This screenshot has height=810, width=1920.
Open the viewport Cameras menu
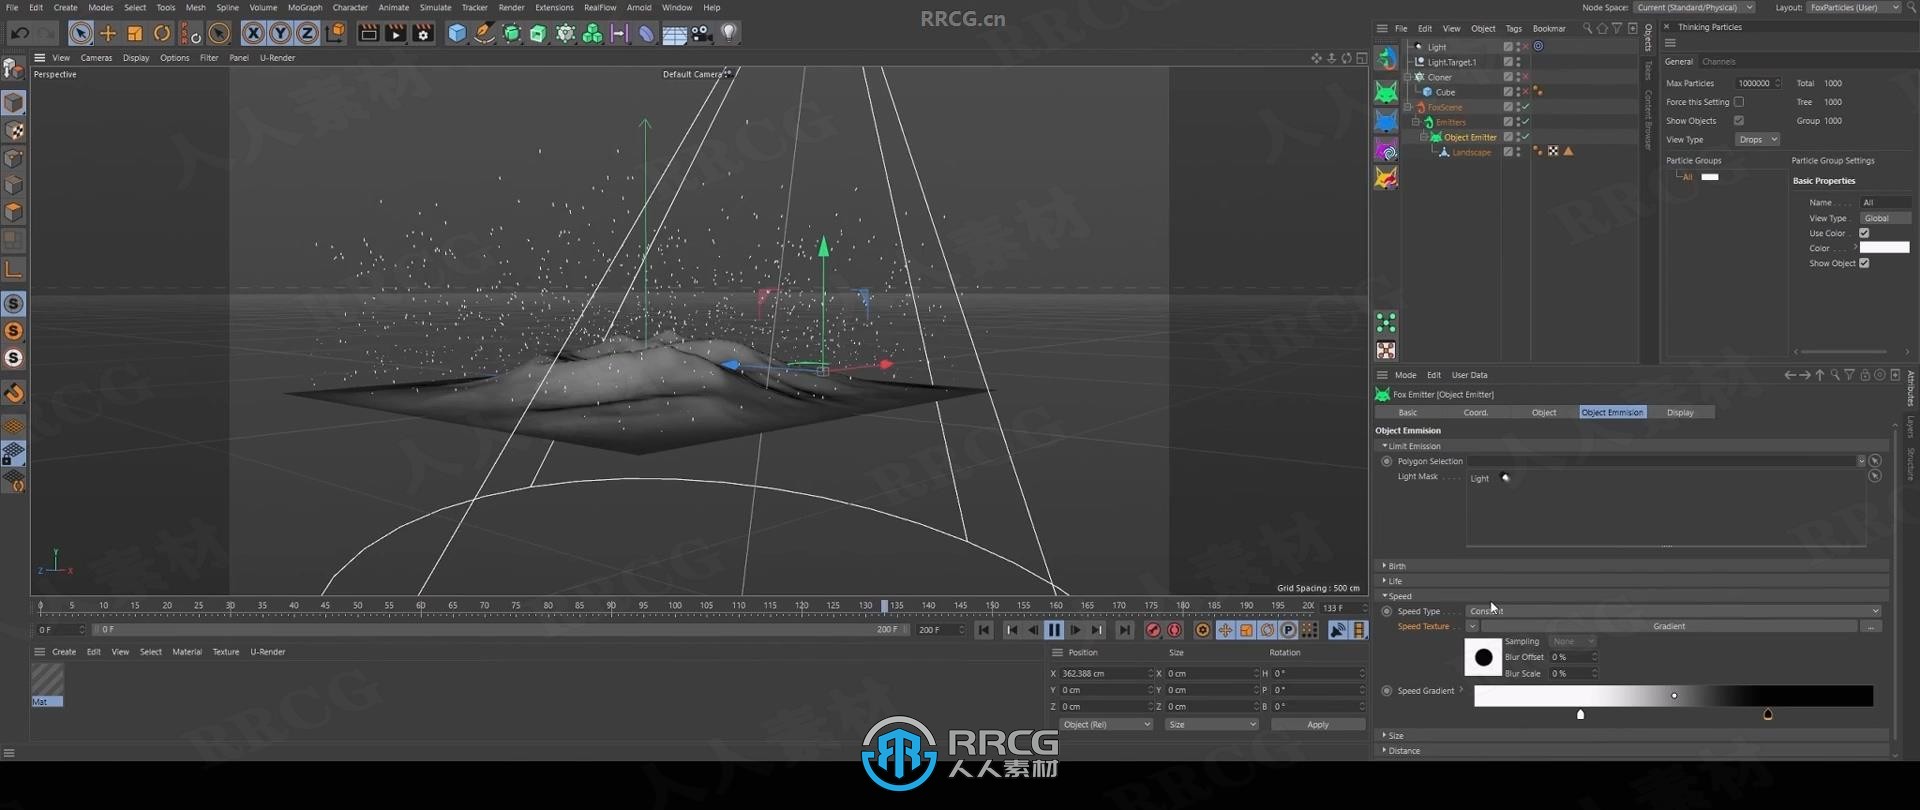pos(96,58)
